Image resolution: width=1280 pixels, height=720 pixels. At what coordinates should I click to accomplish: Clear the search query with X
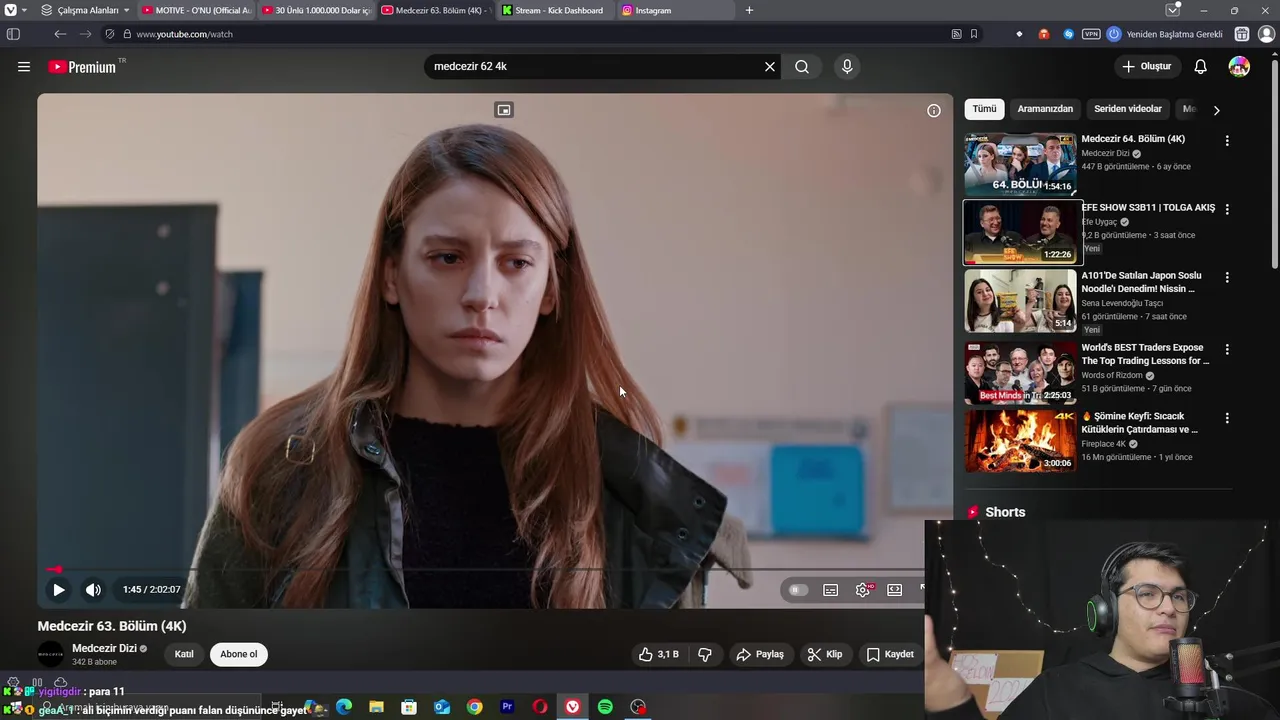(770, 67)
